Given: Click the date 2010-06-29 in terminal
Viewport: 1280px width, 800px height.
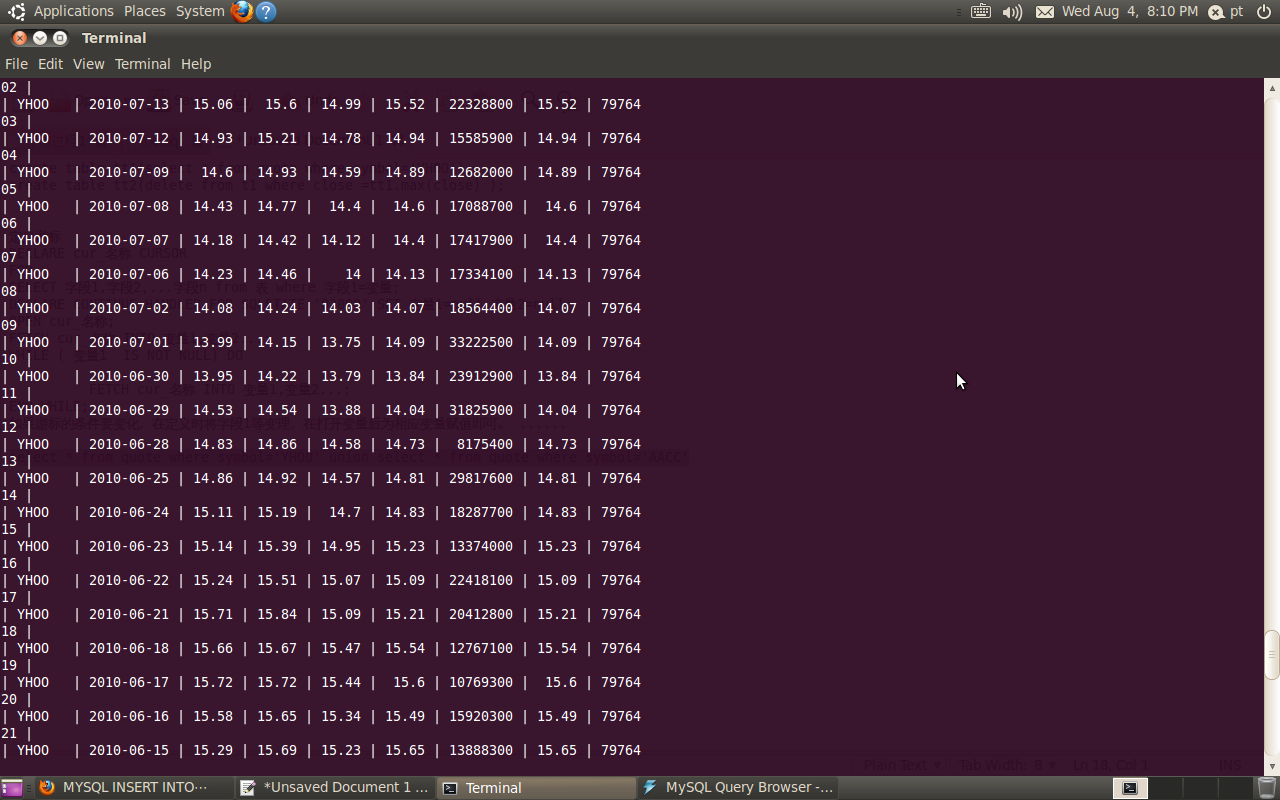Looking at the screenshot, I should [x=129, y=410].
